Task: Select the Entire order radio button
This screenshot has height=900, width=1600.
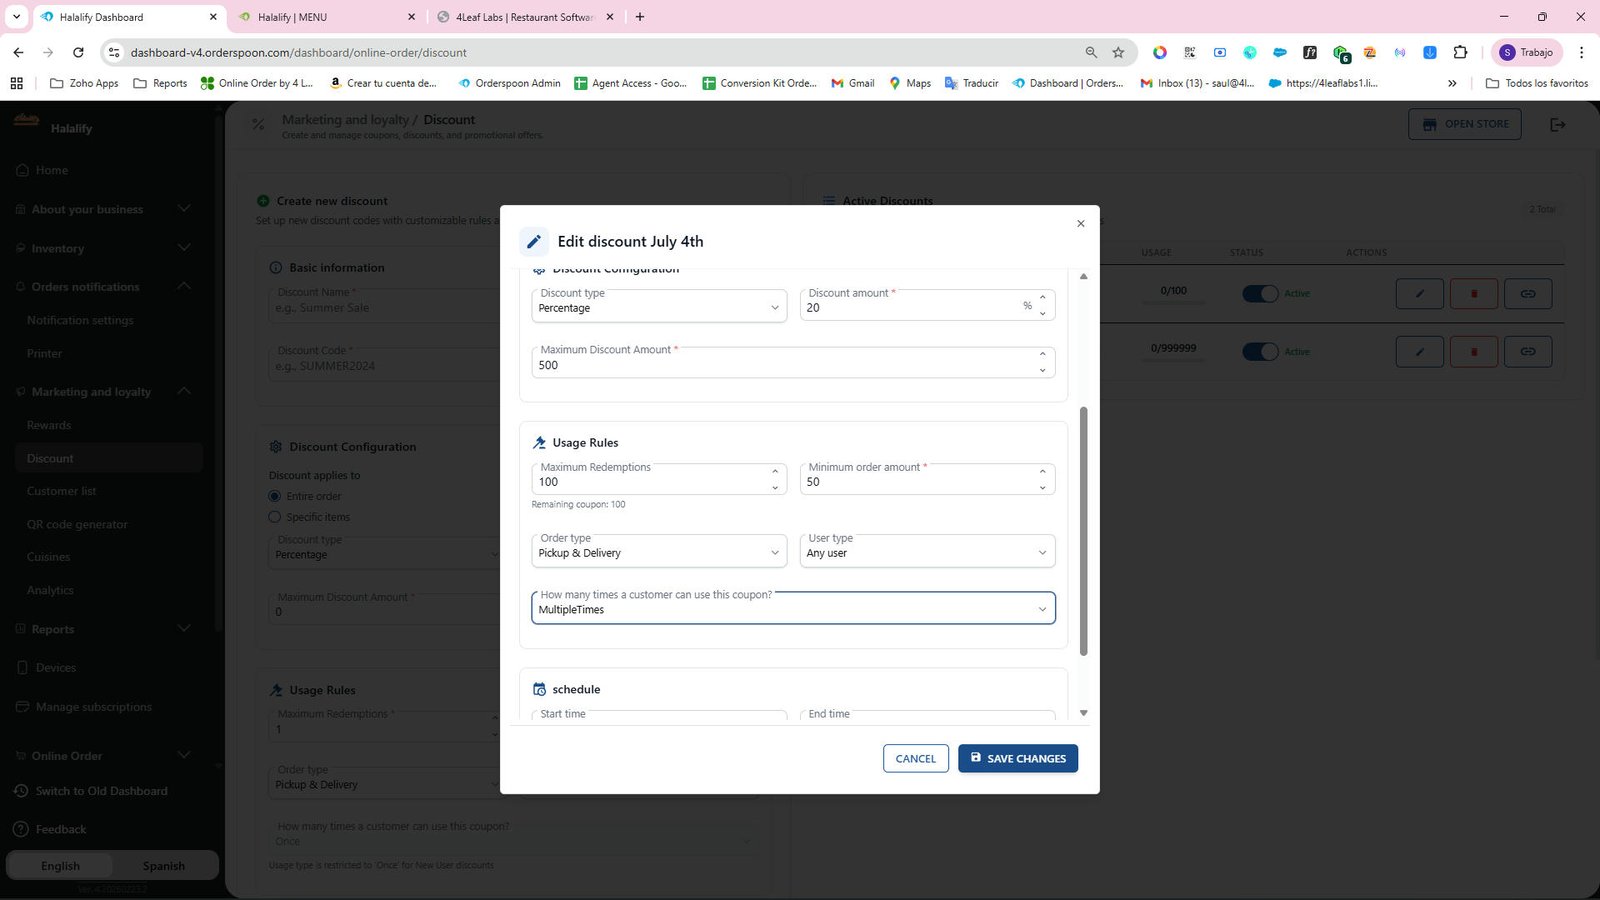Action: click(275, 496)
